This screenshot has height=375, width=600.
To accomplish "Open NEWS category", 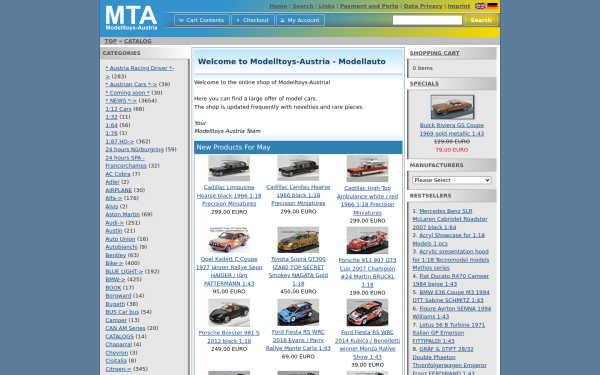I will pos(121,101).
